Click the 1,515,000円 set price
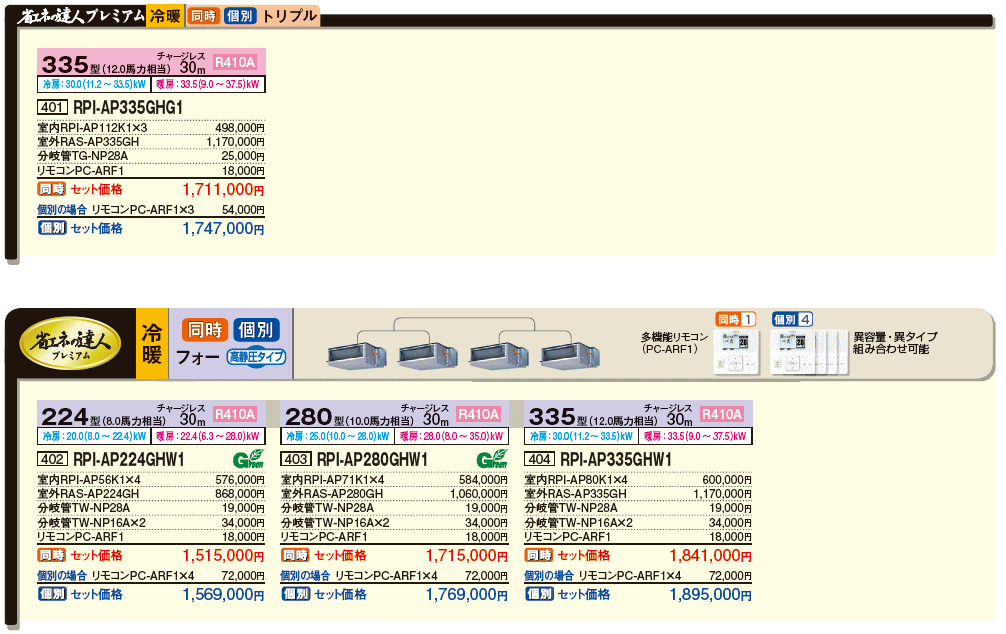 tap(223, 556)
